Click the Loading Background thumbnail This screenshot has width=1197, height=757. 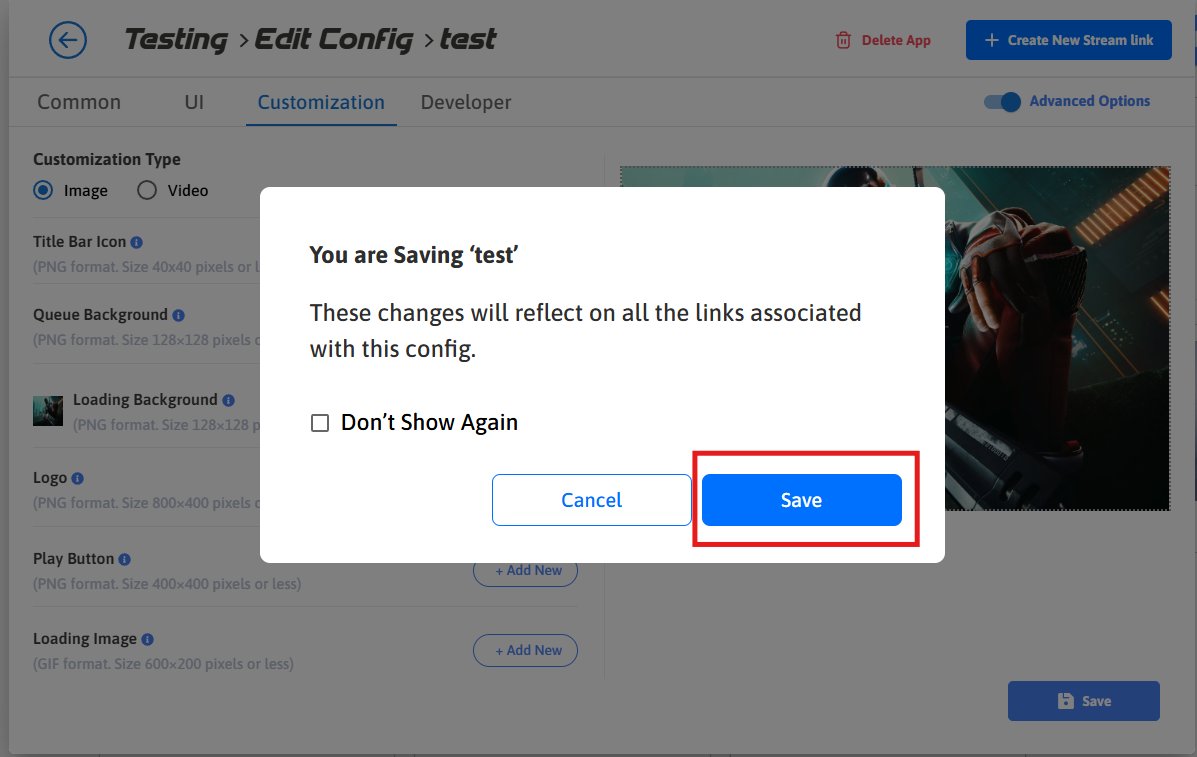tap(48, 410)
